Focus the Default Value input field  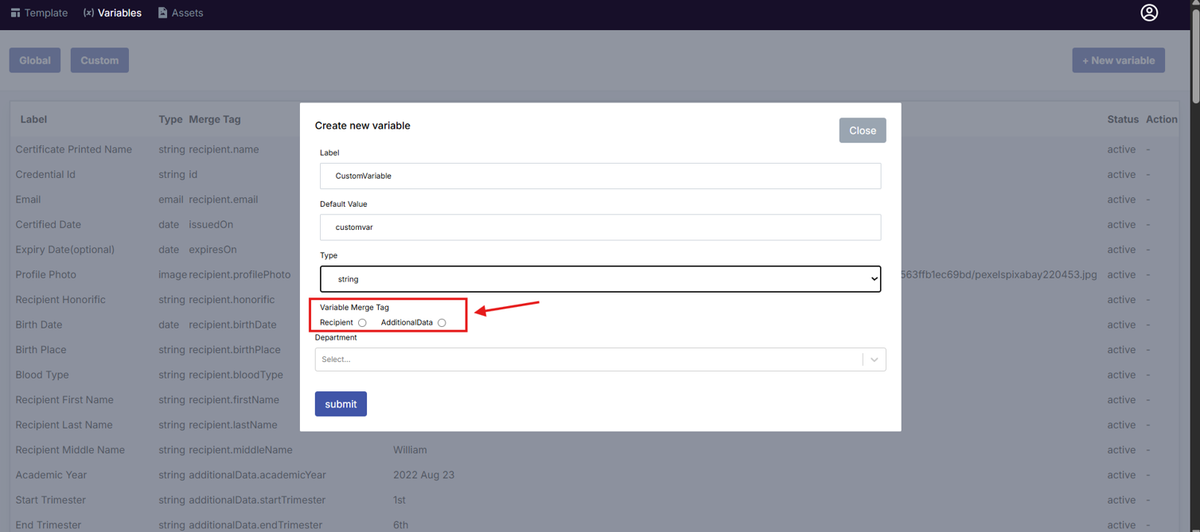(x=600, y=227)
